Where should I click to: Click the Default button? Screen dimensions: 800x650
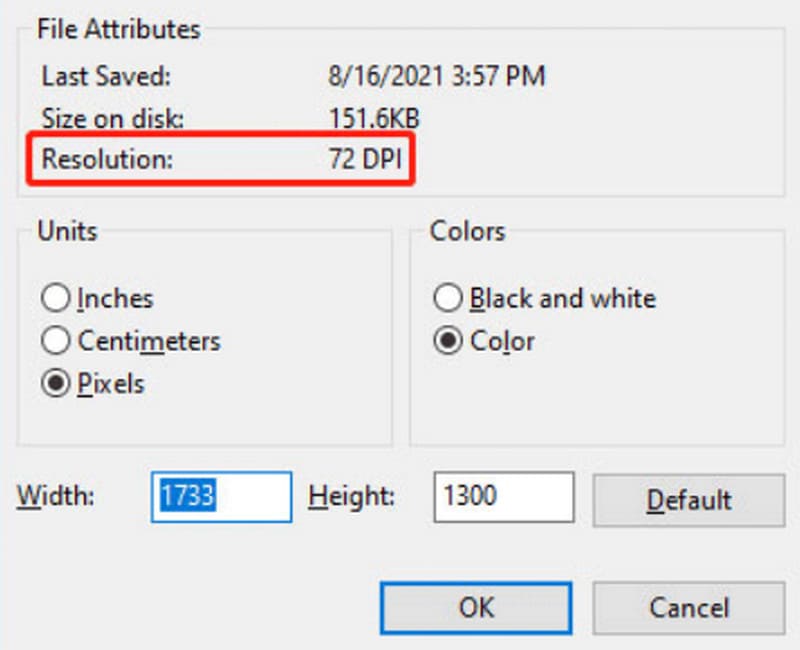[x=689, y=500]
